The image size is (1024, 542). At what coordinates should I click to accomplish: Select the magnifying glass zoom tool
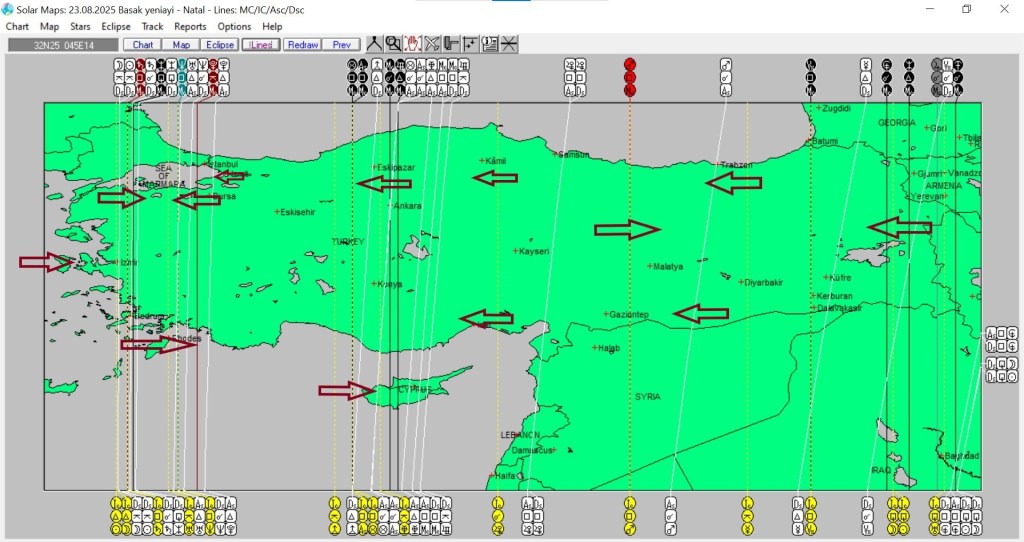[x=393, y=44]
